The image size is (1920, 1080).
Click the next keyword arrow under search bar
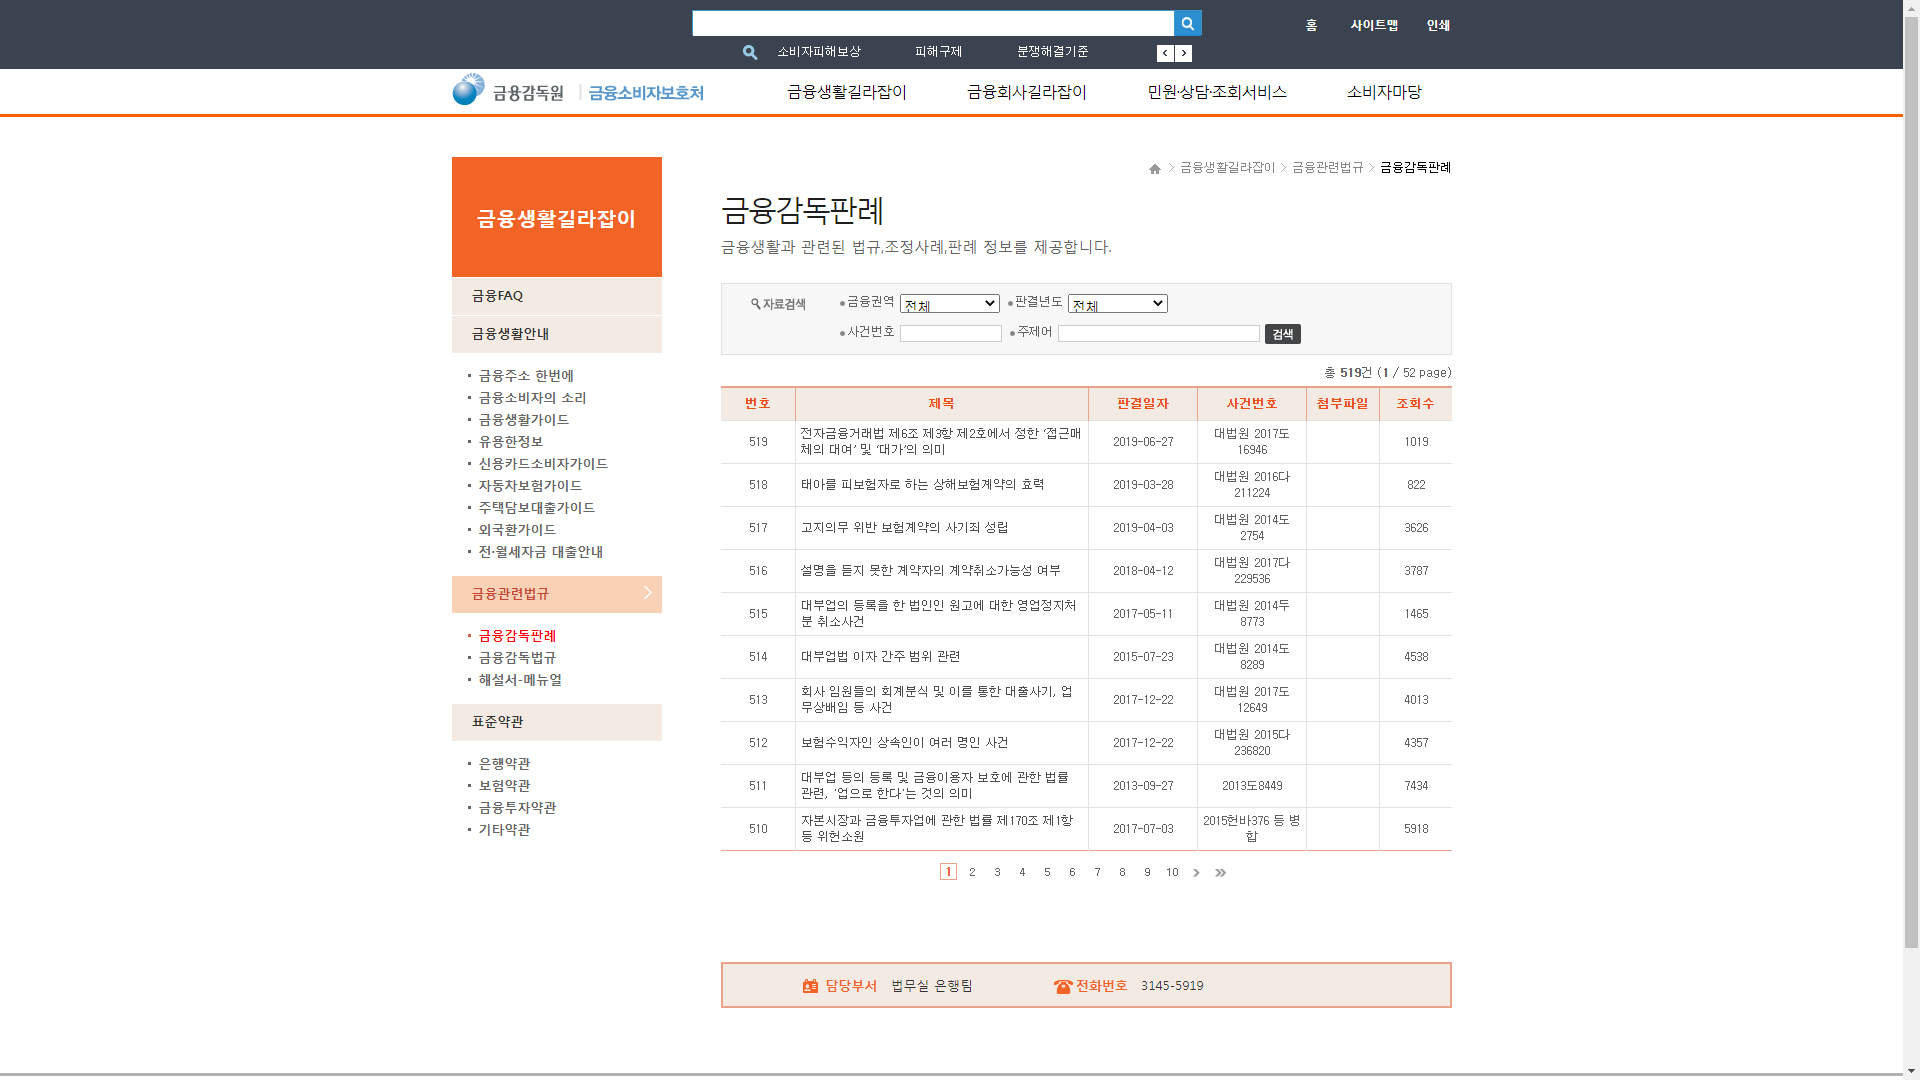point(1183,53)
